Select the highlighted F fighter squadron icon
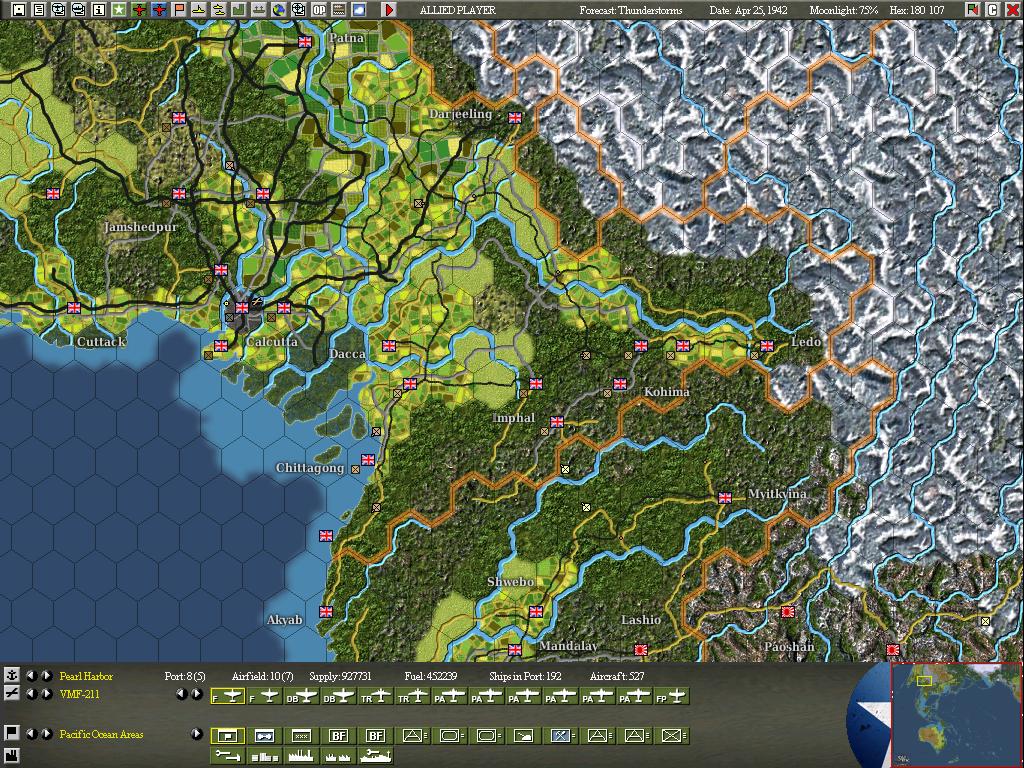This screenshot has width=1024, height=768. click(x=228, y=697)
